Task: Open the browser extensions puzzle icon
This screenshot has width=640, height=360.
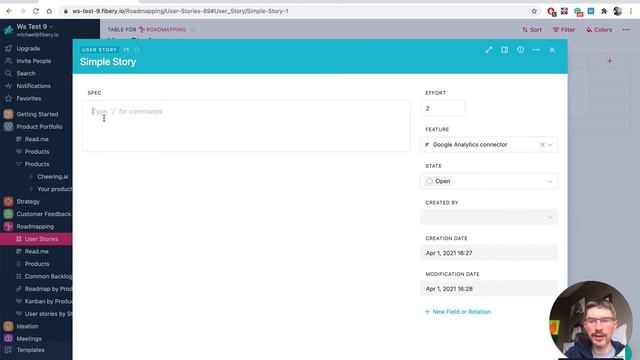Action: click(604, 11)
